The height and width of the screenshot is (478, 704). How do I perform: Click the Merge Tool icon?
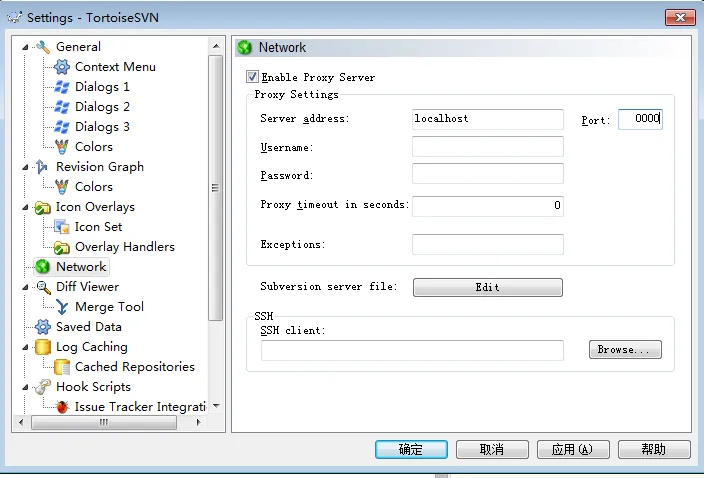(62, 307)
